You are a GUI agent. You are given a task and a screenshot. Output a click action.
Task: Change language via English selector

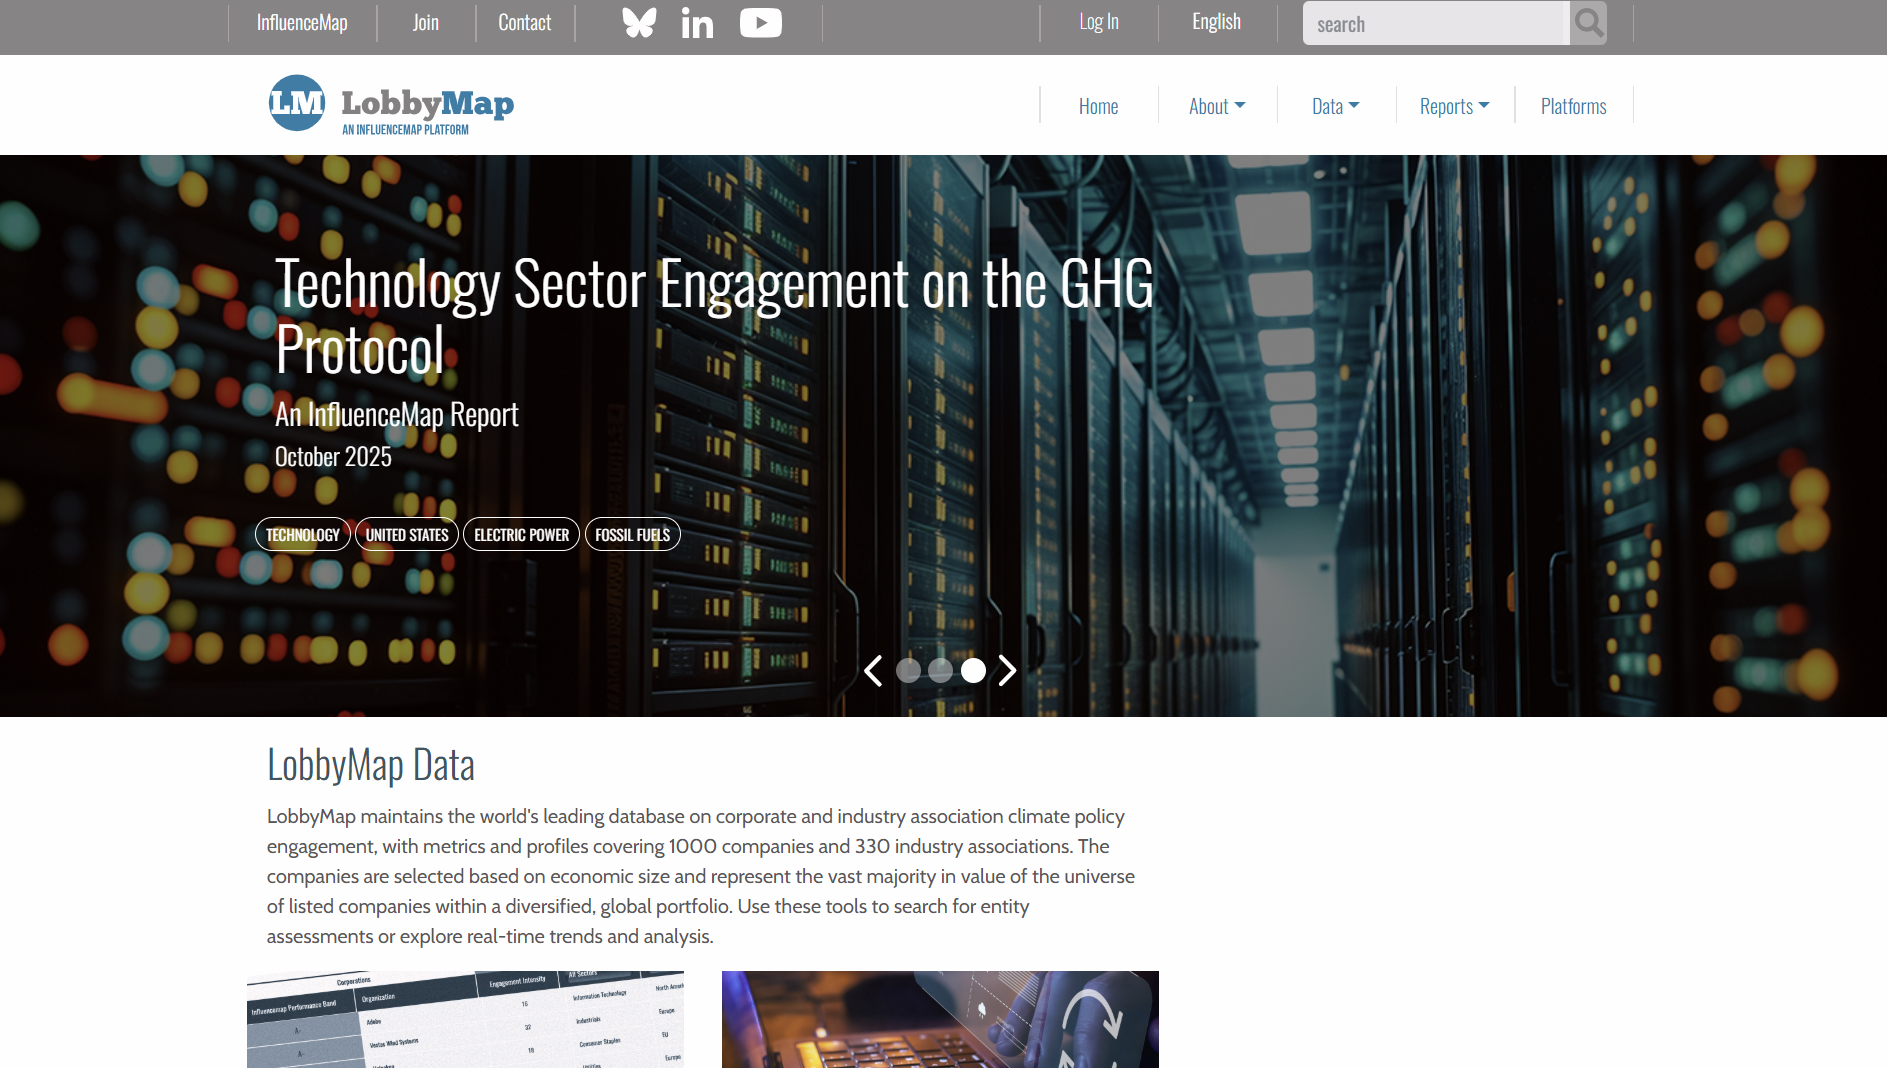click(x=1216, y=22)
